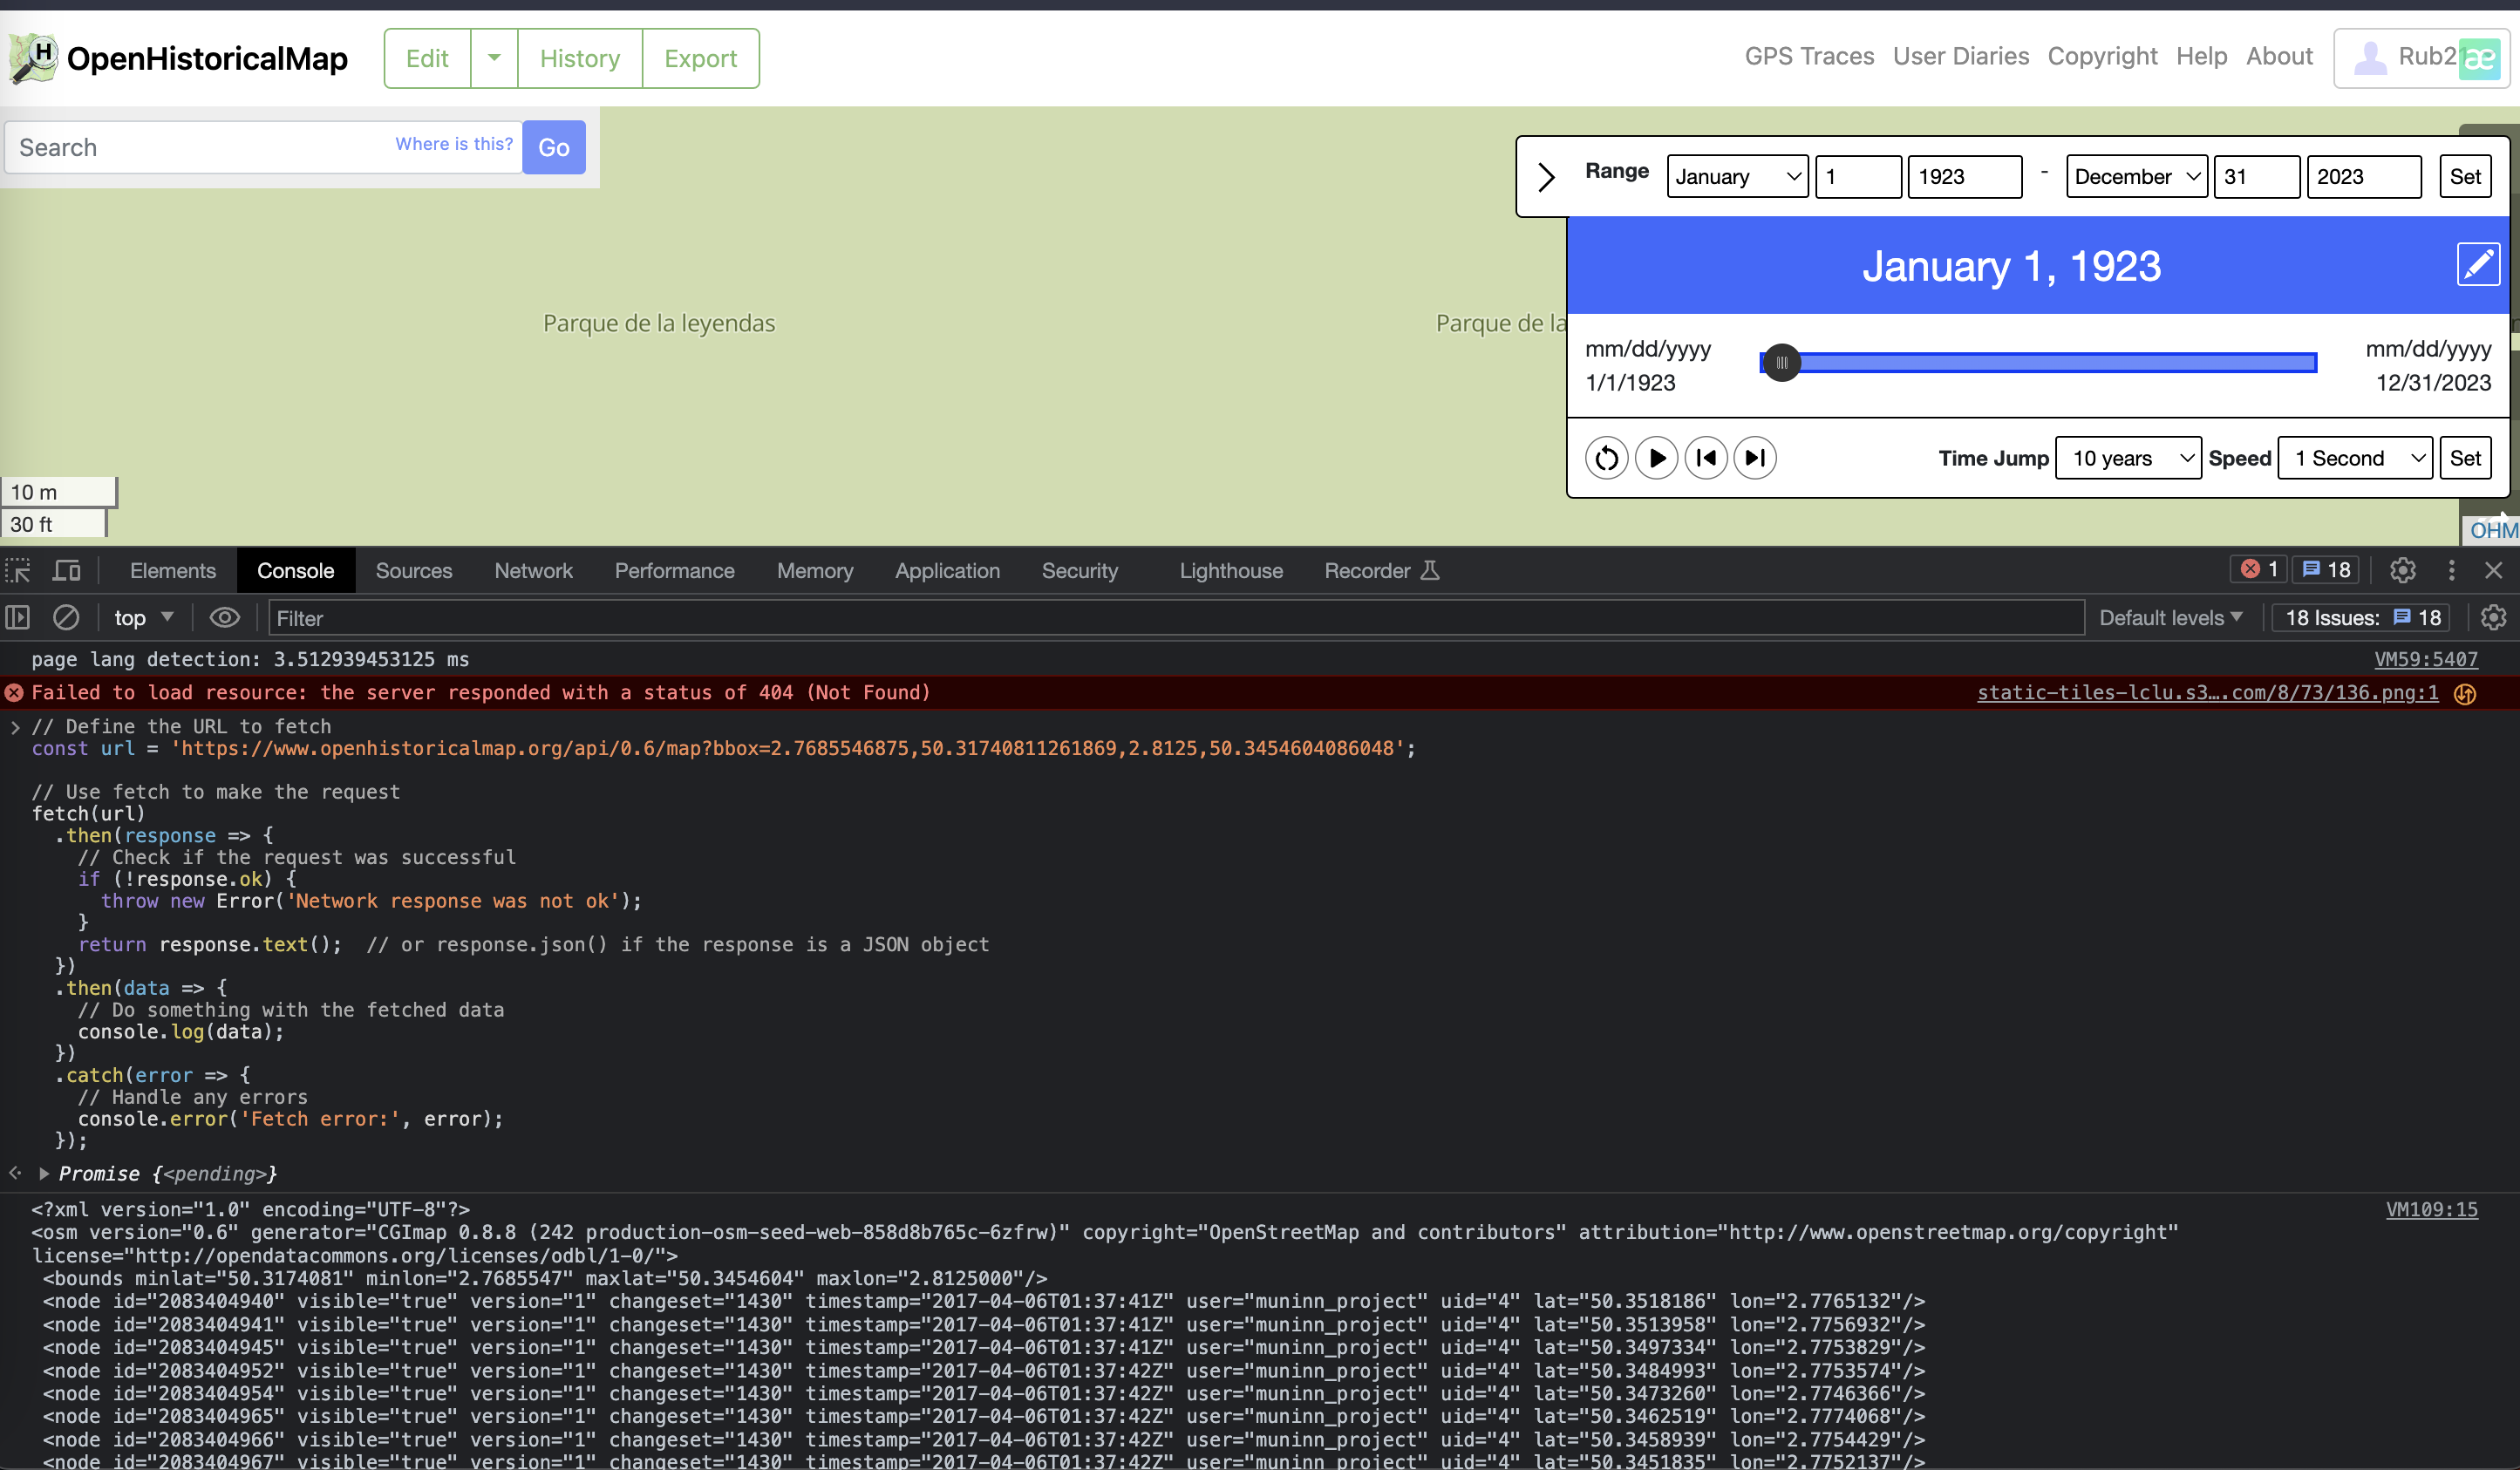This screenshot has width=2520, height=1470.
Task: Click the Go search button
Action: click(x=554, y=147)
